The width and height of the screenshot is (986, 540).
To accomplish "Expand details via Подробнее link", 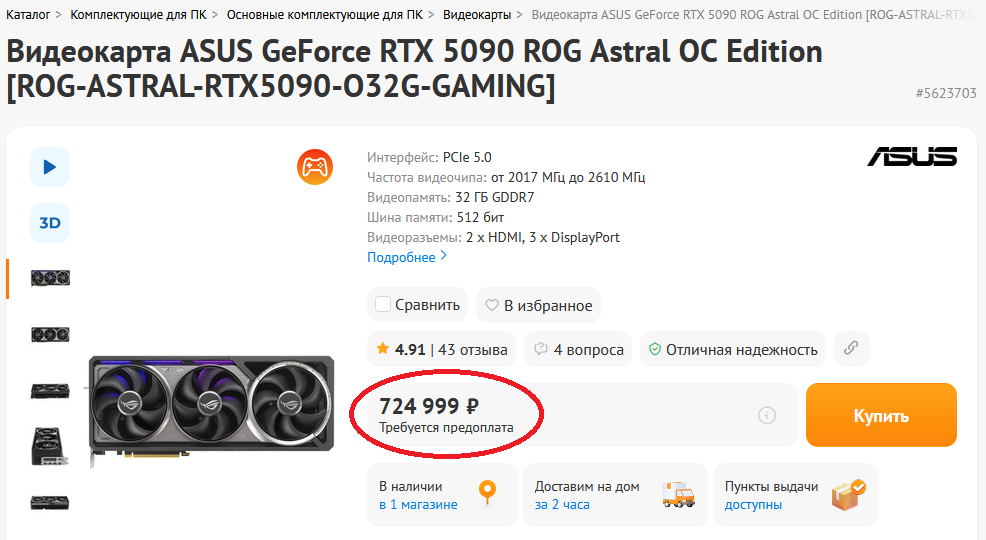I will click(x=407, y=257).
